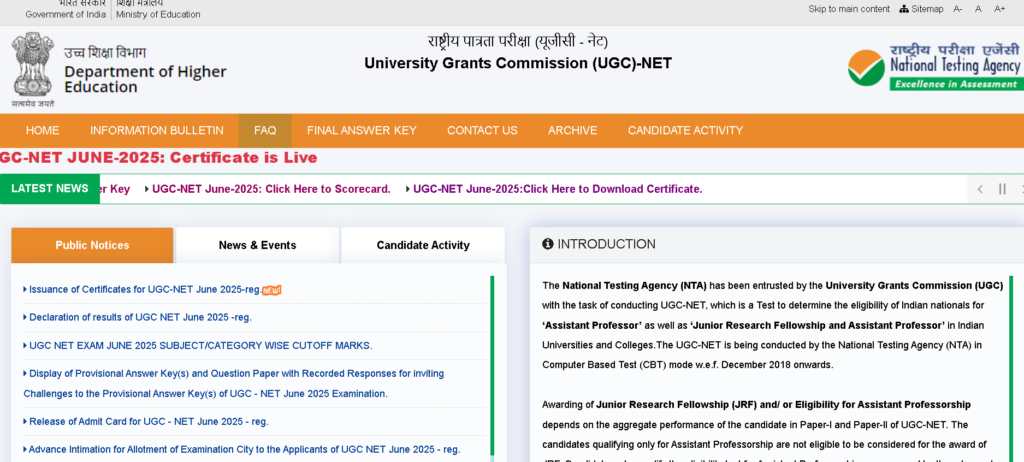Viewport: 1024px width, 462px height.
Task: Increase font size with A+ button
Action: tap(999, 8)
